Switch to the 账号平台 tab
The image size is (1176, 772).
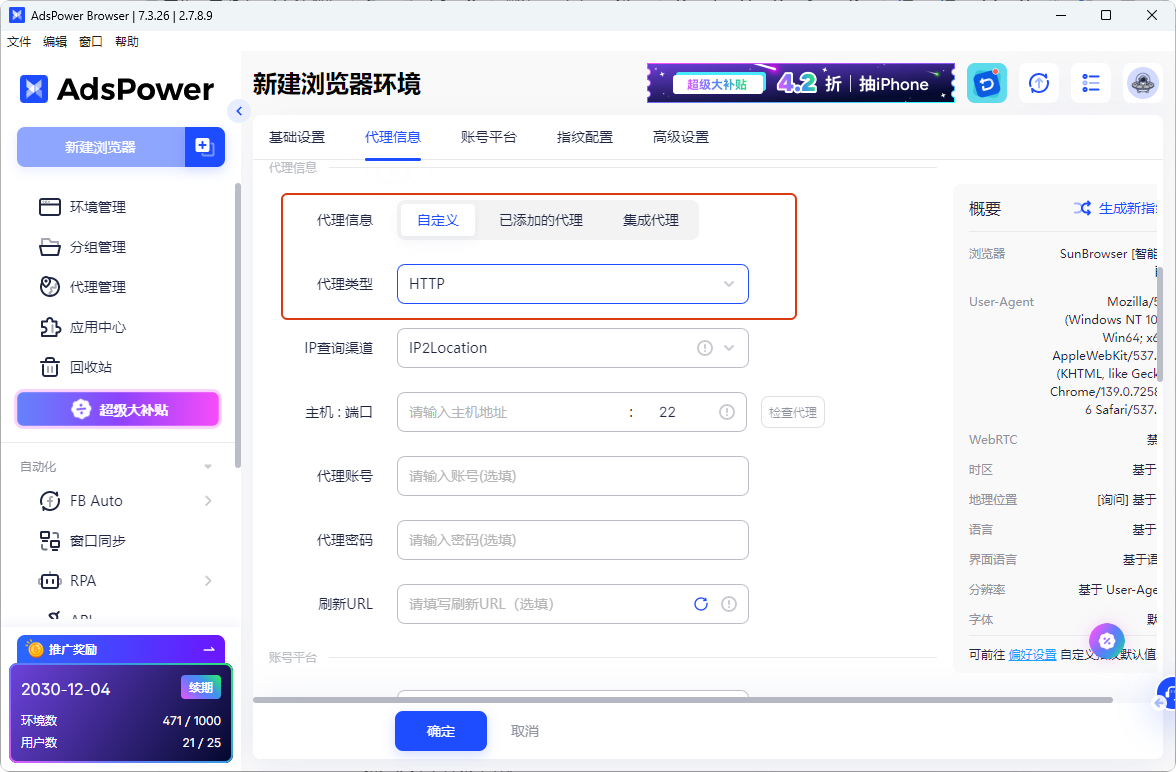coord(489,137)
